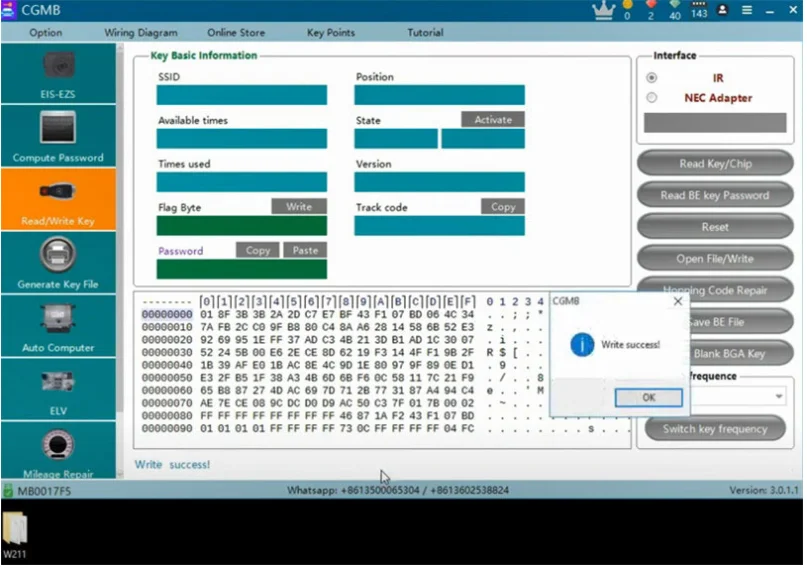Screen dimensions: 807x570
Task: Click the Switch key frequency button
Action: point(715,429)
